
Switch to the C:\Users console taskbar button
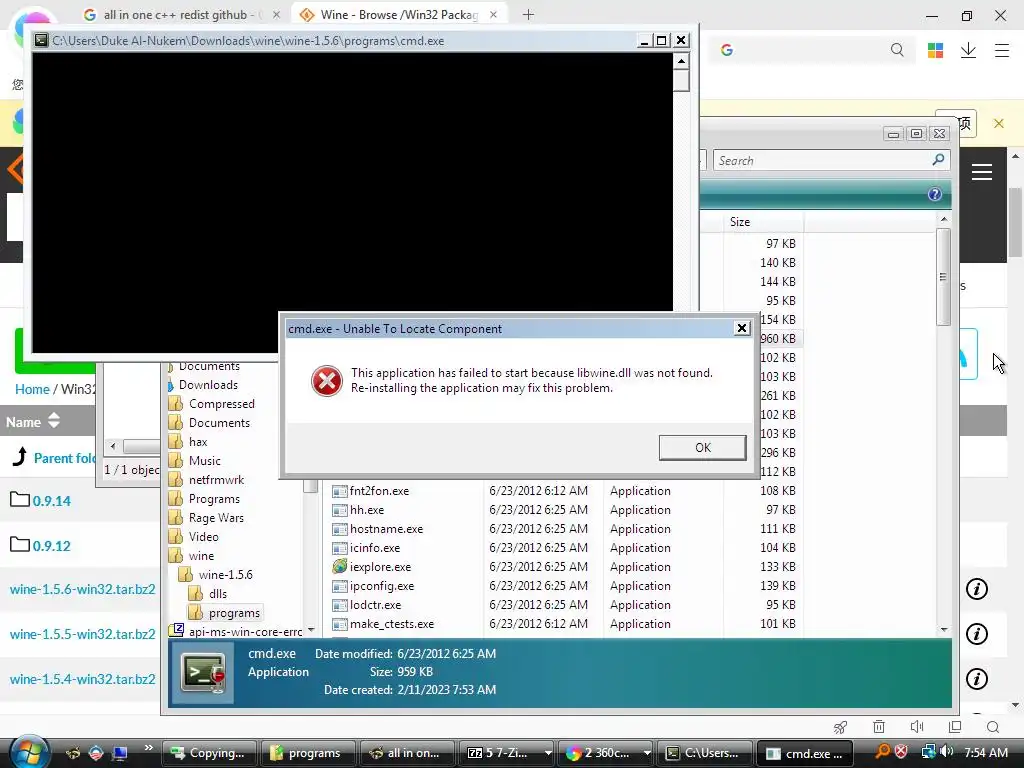704,753
